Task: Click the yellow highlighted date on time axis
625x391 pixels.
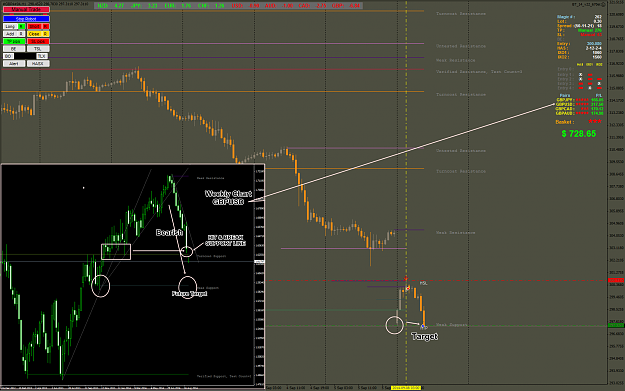Action: (x=406, y=387)
